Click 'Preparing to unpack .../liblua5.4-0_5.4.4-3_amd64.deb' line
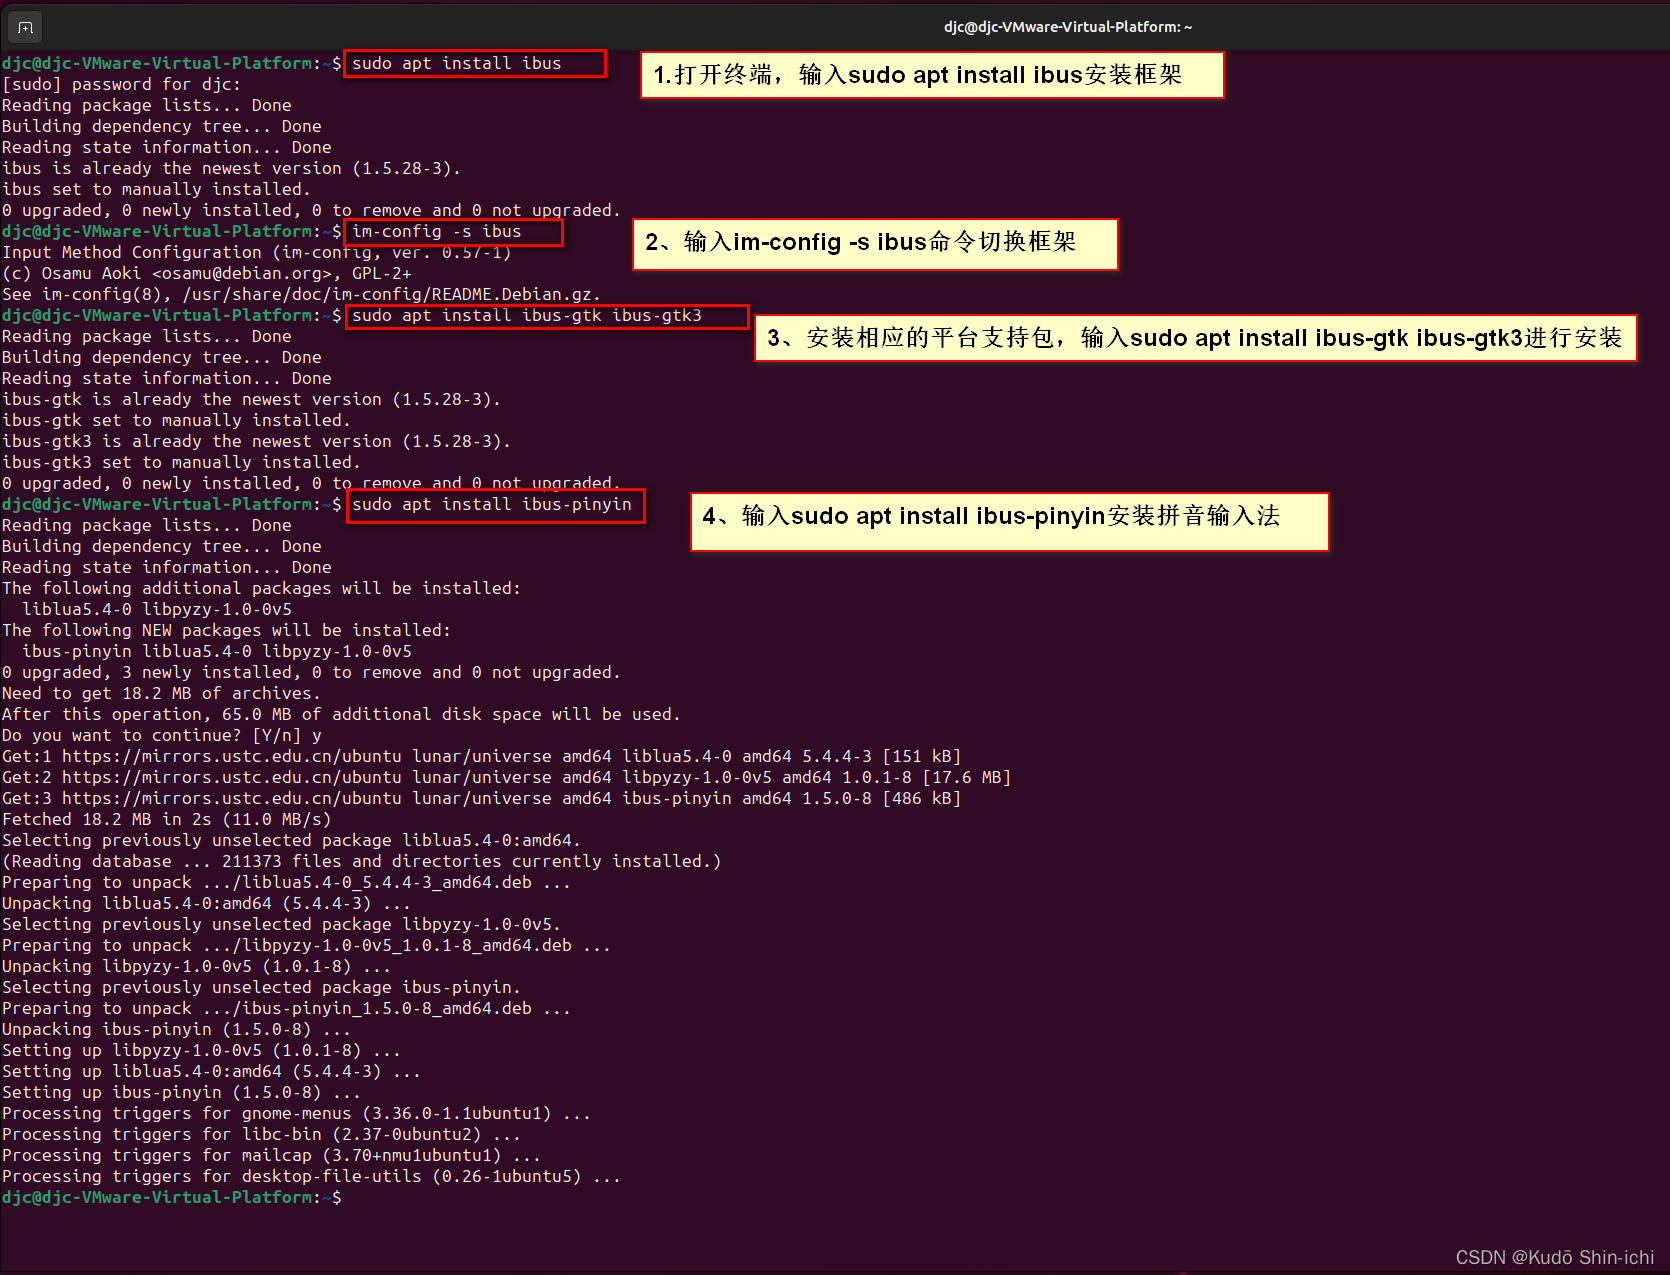The width and height of the screenshot is (1670, 1275). pyautogui.click(x=286, y=882)
